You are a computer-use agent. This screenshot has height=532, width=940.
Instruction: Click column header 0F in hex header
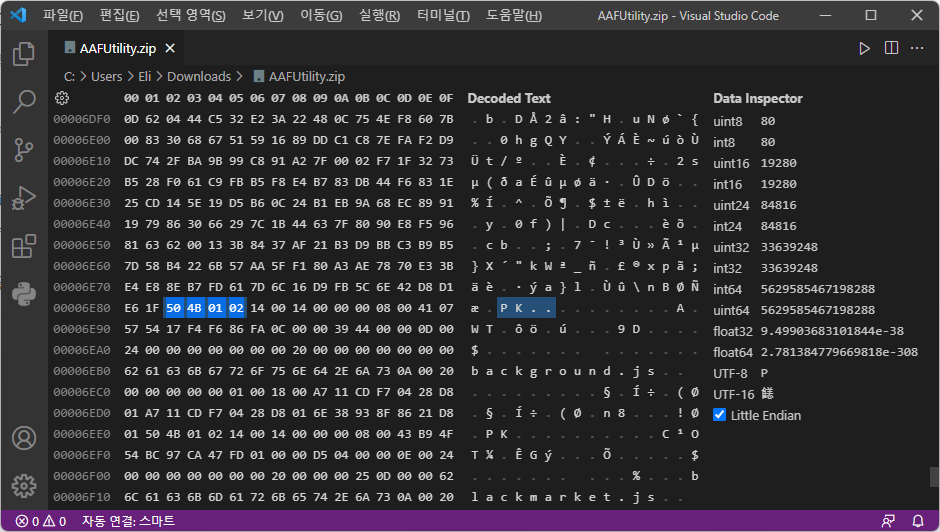point(446,98)
